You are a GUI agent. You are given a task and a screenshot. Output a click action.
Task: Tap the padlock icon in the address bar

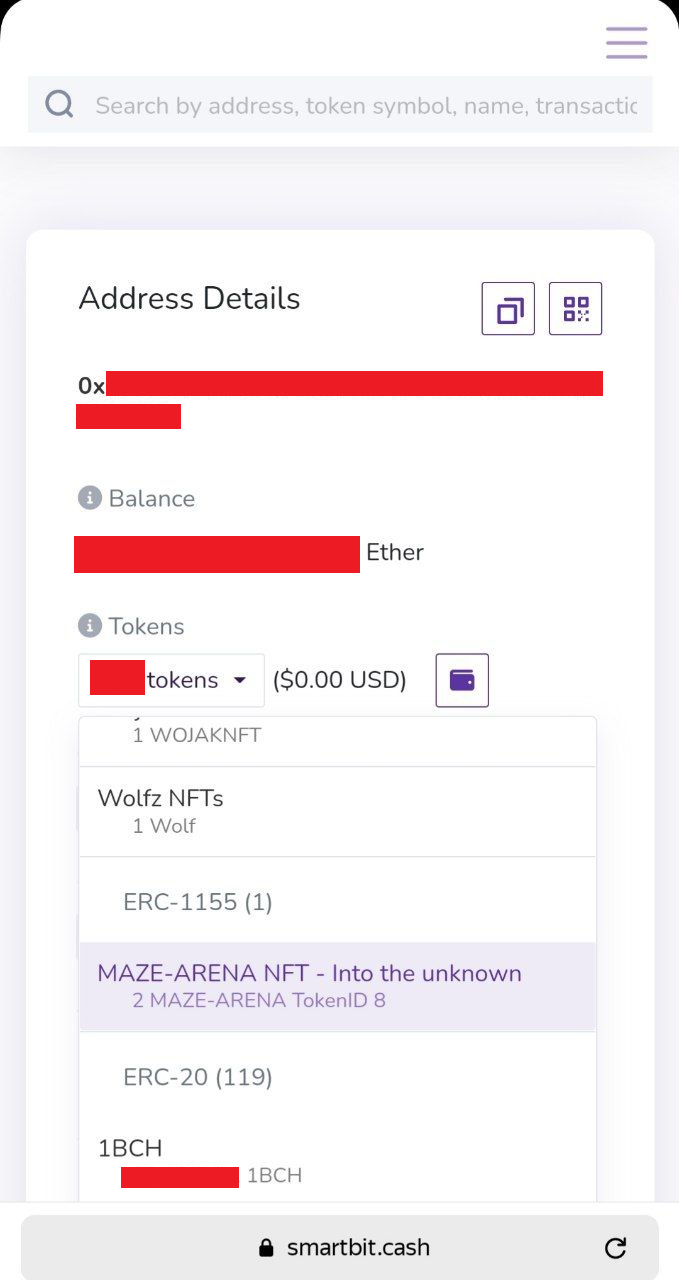(266, 1248)
